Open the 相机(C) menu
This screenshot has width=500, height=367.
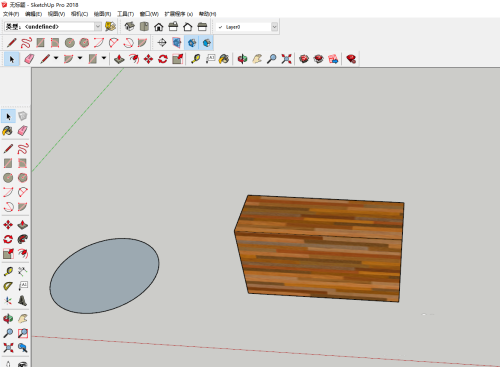pyautogui.click(x=79, y=14)
